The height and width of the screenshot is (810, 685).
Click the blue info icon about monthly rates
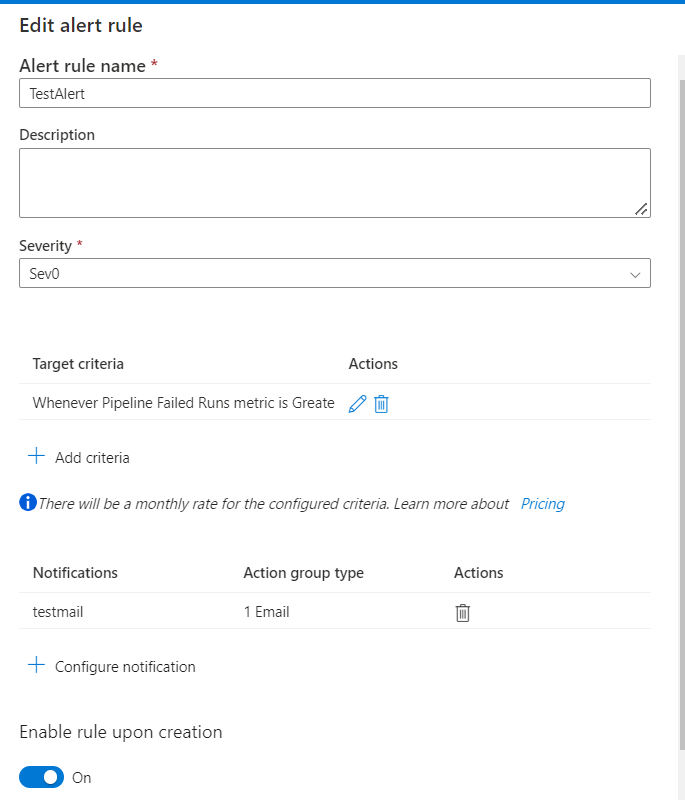tap(28, 503)
